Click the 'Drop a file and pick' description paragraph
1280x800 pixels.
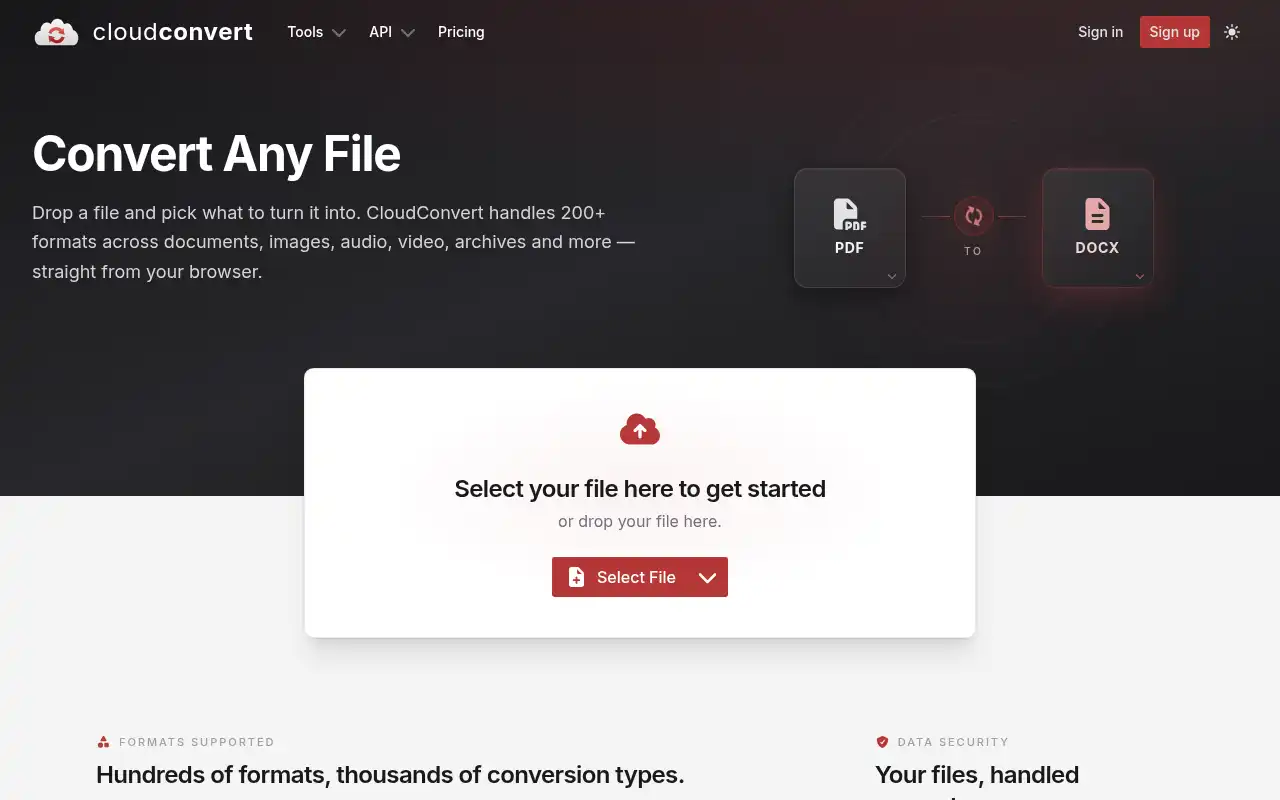coord(333,242)
